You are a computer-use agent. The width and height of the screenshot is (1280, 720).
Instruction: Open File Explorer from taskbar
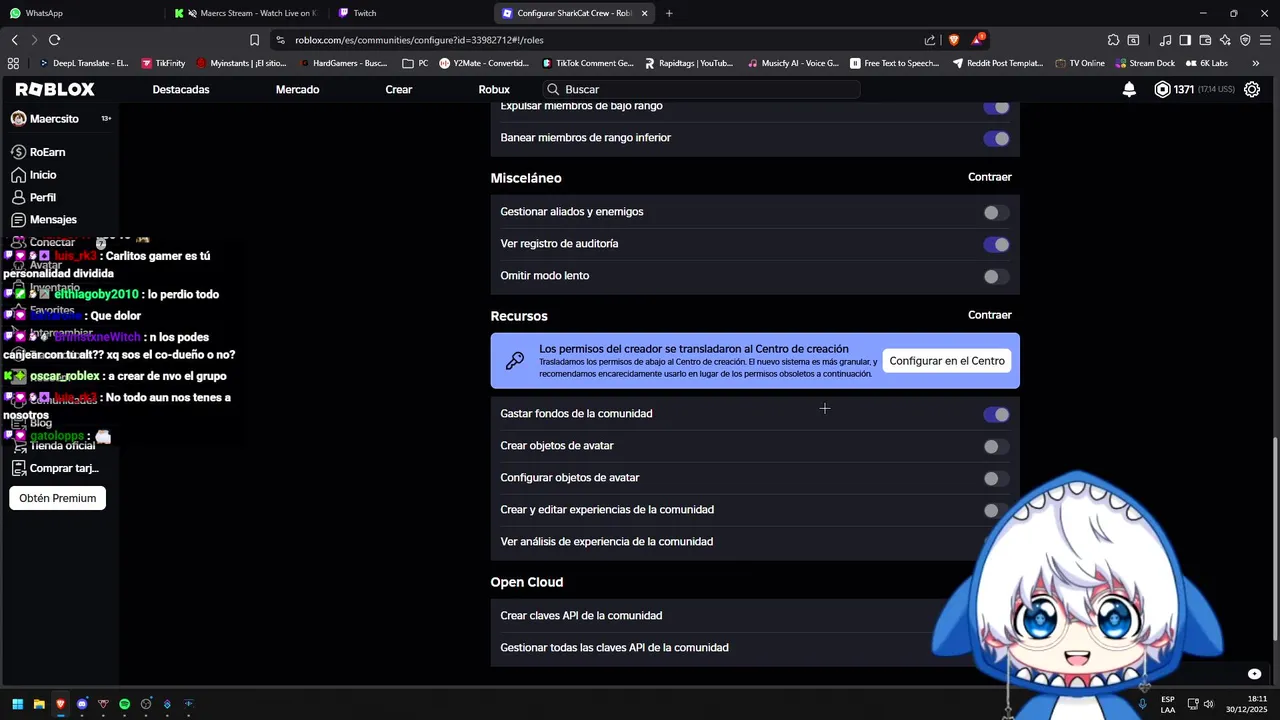[x=39, y=704]
